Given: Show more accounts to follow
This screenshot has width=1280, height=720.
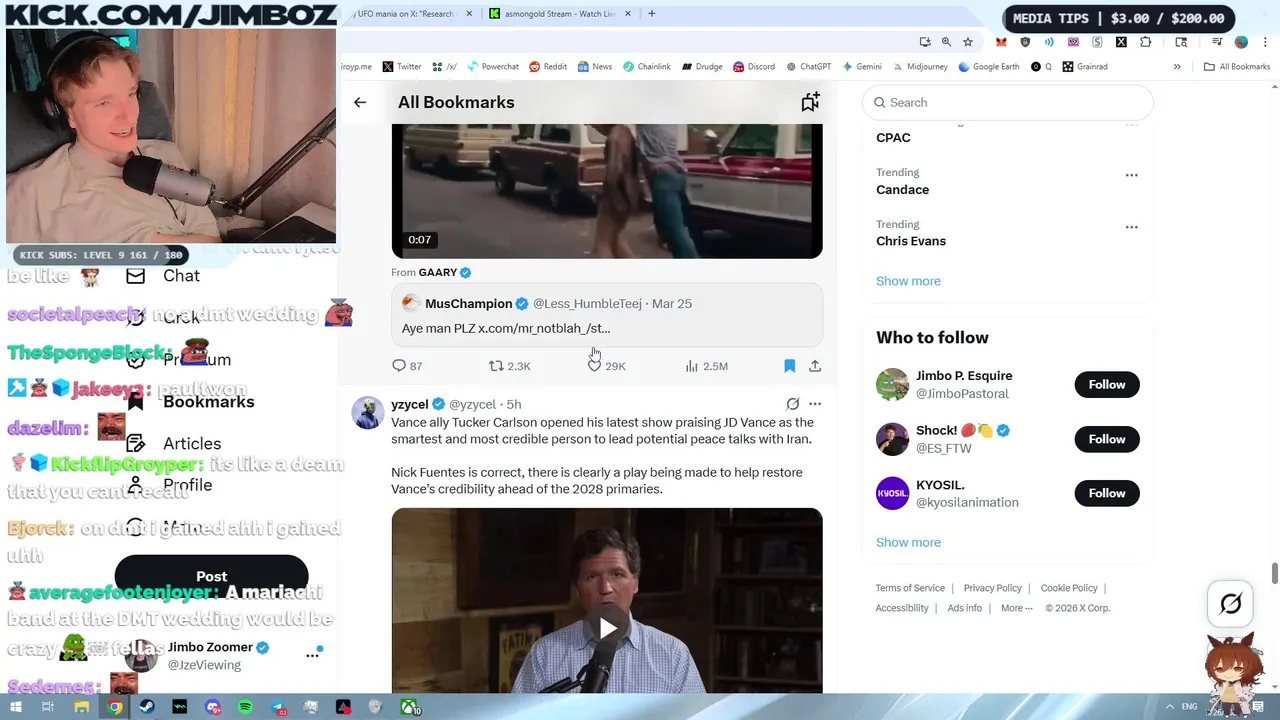Looking at the screenshot, I should tap(908, 542).
